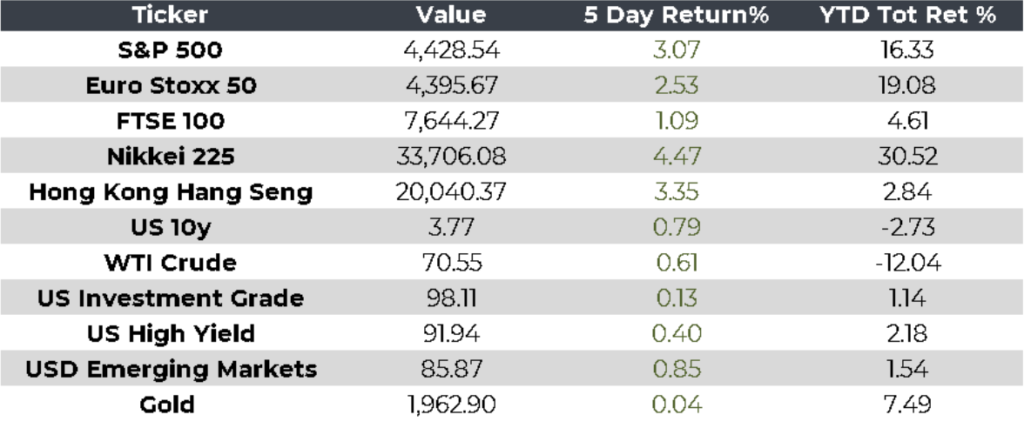Image resolution: width=1024 pixels, height=428 pixels.
Task: Click the Gold ticker cell
Action: [171, 404]
